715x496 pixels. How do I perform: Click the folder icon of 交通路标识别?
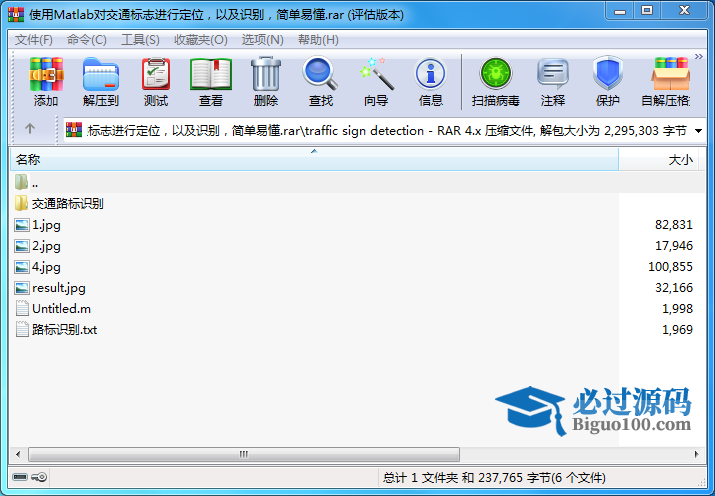pyautogui.click(x=21, y=203)
